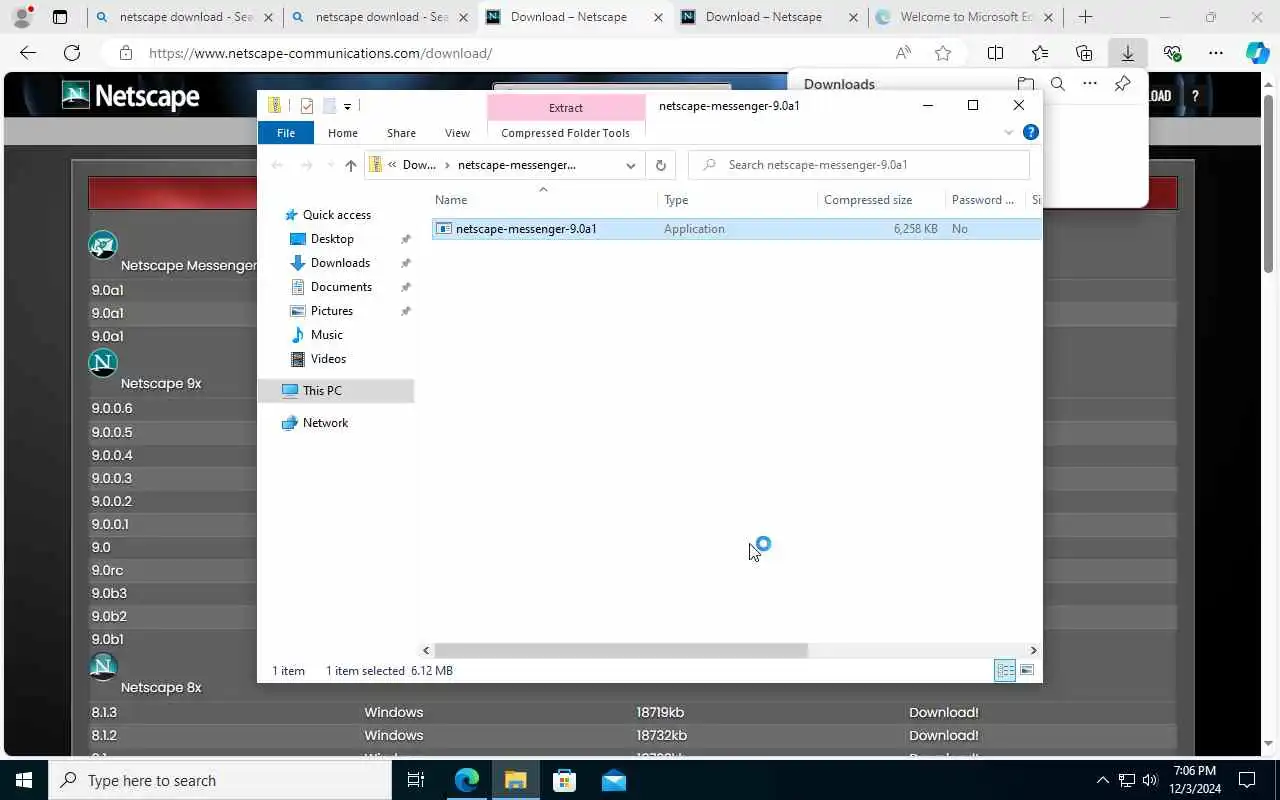1280x800 pixels.
Task: Refresh the Explorer folder view
Action: (x=660, y=165)
